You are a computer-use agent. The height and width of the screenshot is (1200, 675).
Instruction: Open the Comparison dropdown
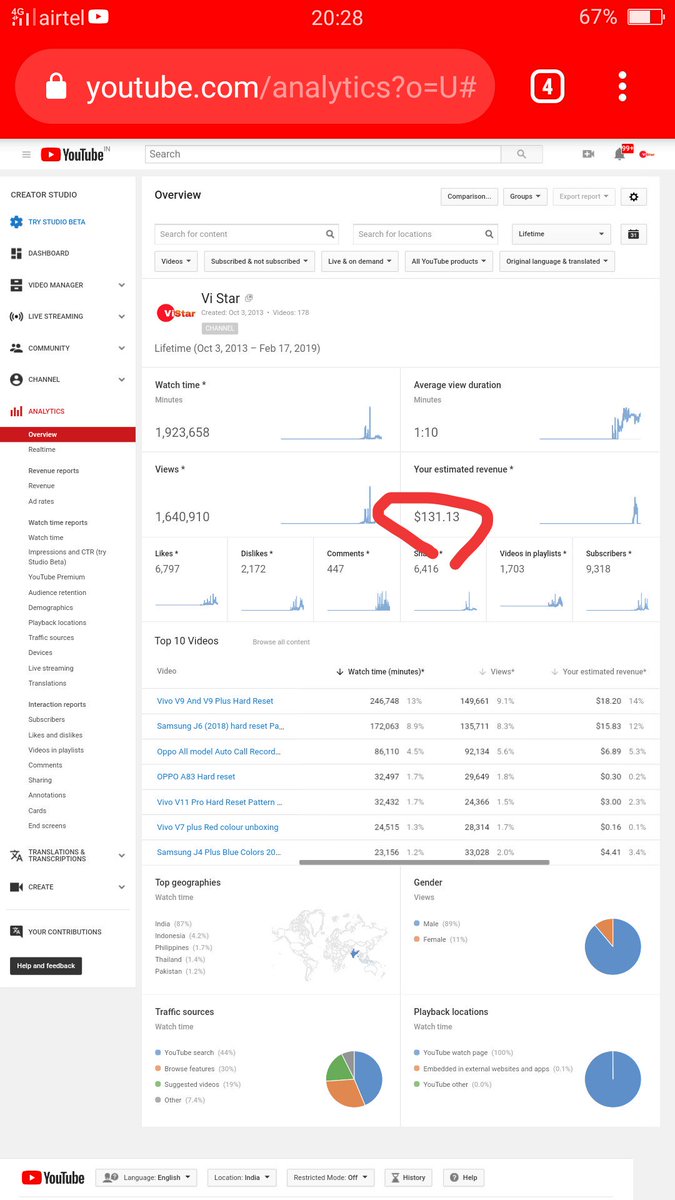[x=468, y=197]
